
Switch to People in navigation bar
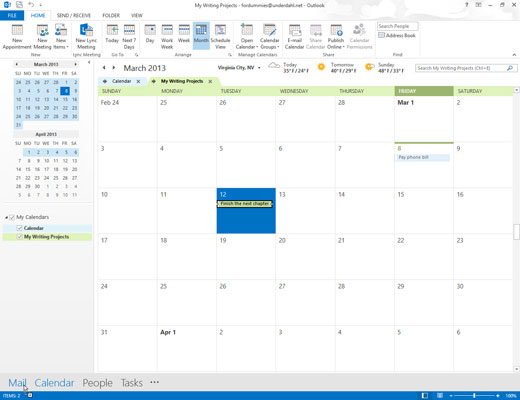(x=97, y=383)
